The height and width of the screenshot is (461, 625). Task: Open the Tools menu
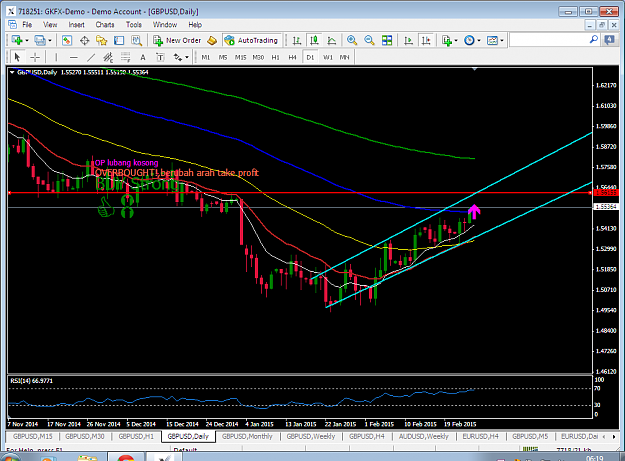[x=134, y=25]
